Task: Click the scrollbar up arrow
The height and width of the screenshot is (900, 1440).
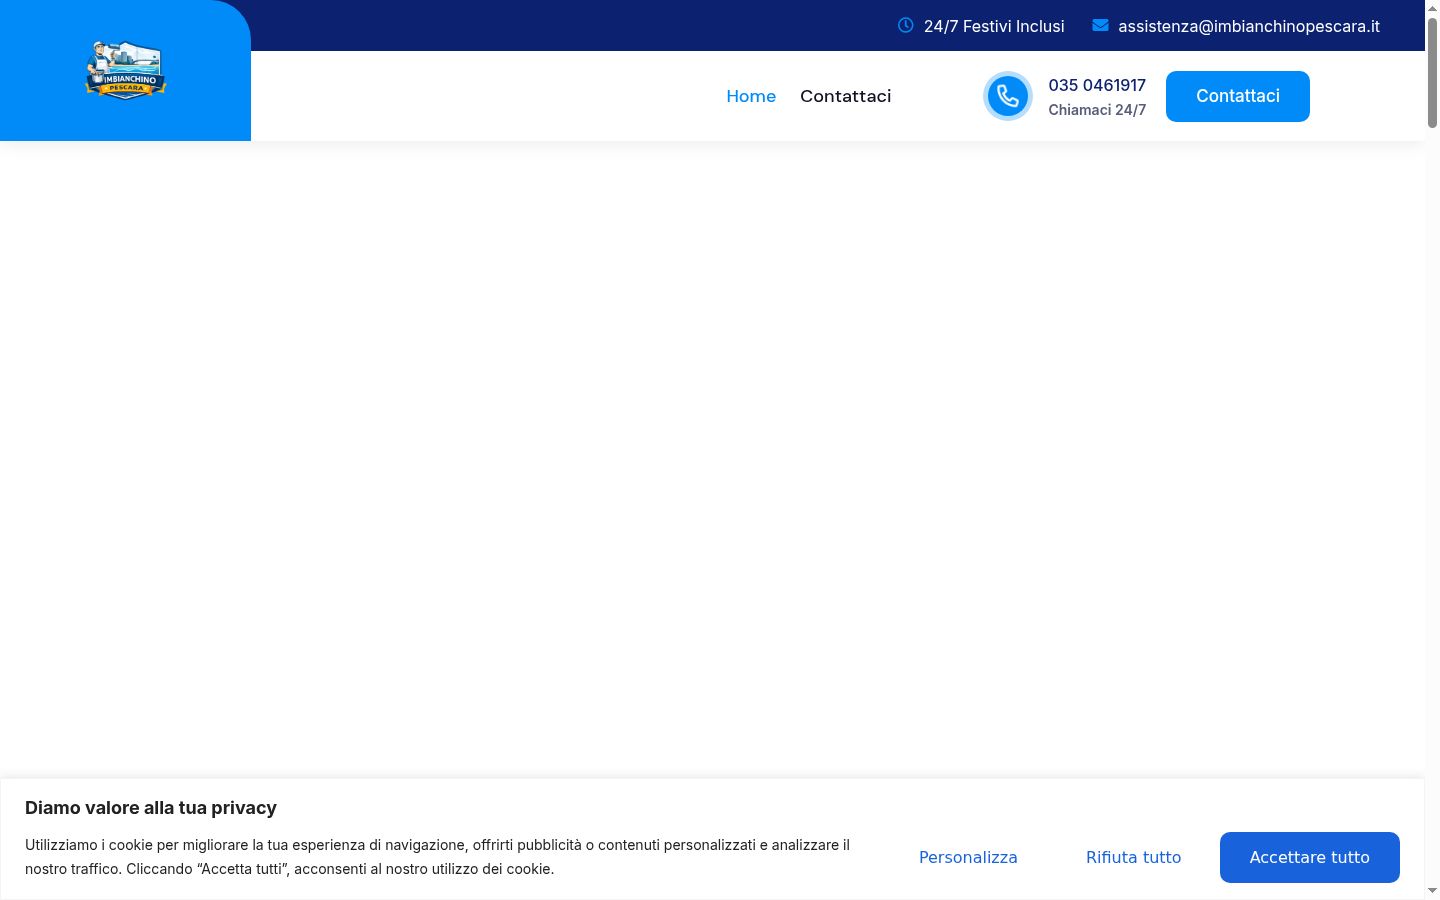Action: (x=1432, y=7)
